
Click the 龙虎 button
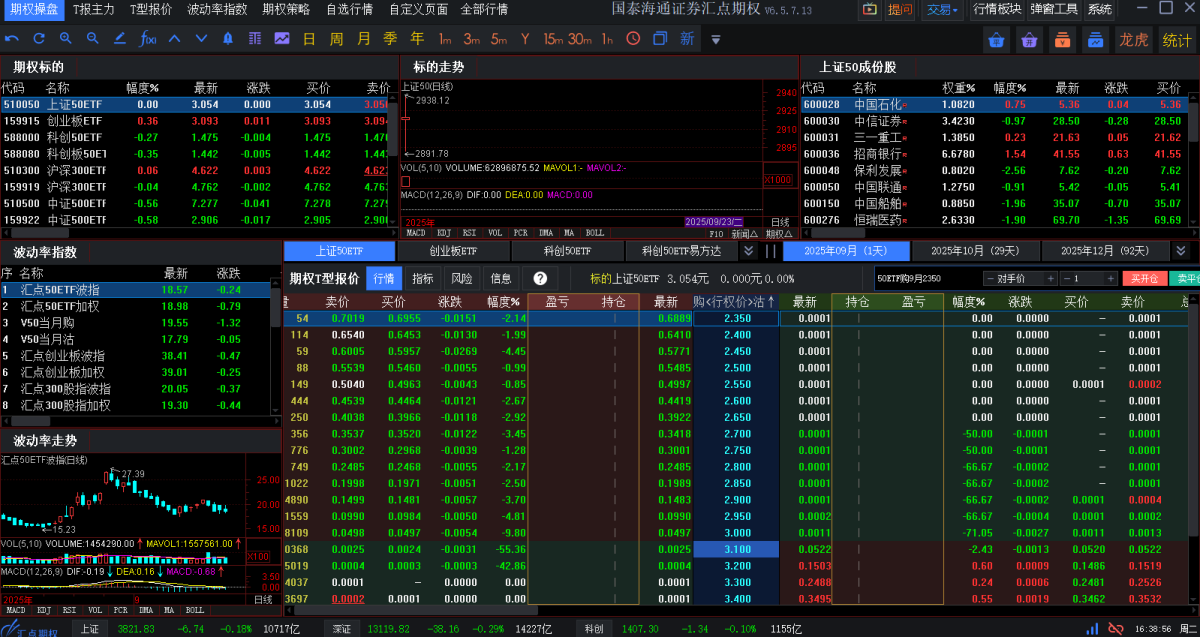1134,40
